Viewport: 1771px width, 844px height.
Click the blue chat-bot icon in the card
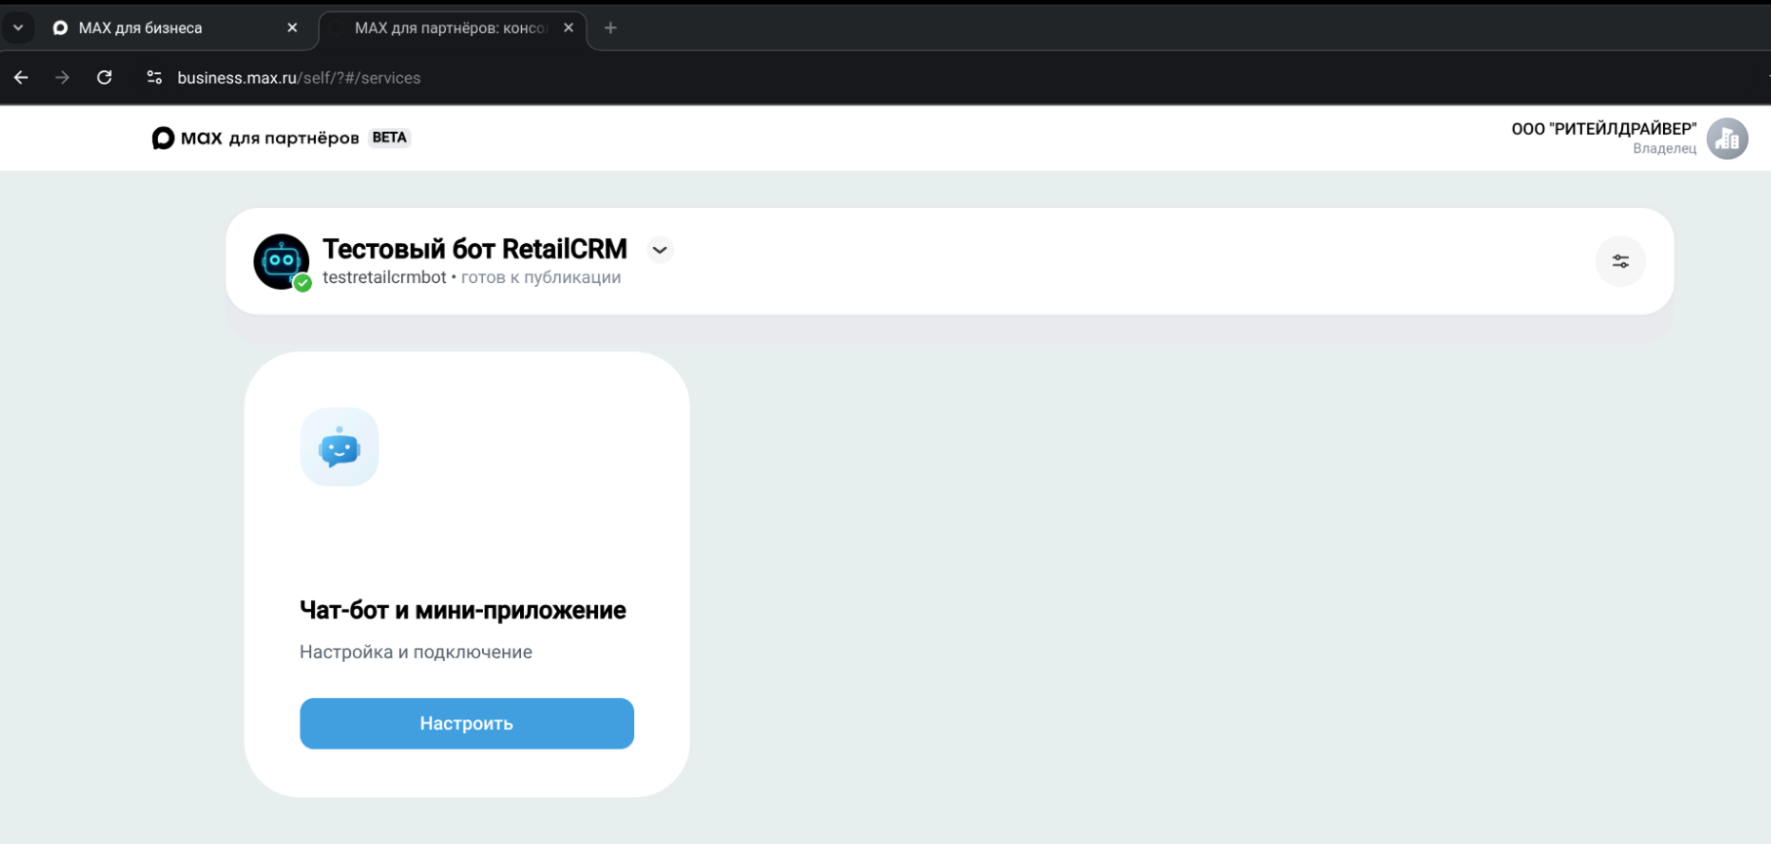tap(339, 447)
